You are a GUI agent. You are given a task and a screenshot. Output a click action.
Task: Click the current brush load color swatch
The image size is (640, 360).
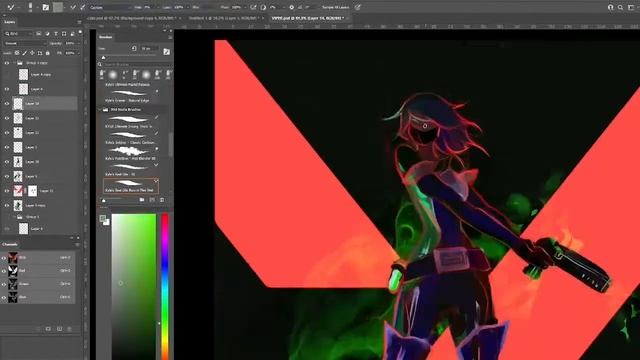58,7
